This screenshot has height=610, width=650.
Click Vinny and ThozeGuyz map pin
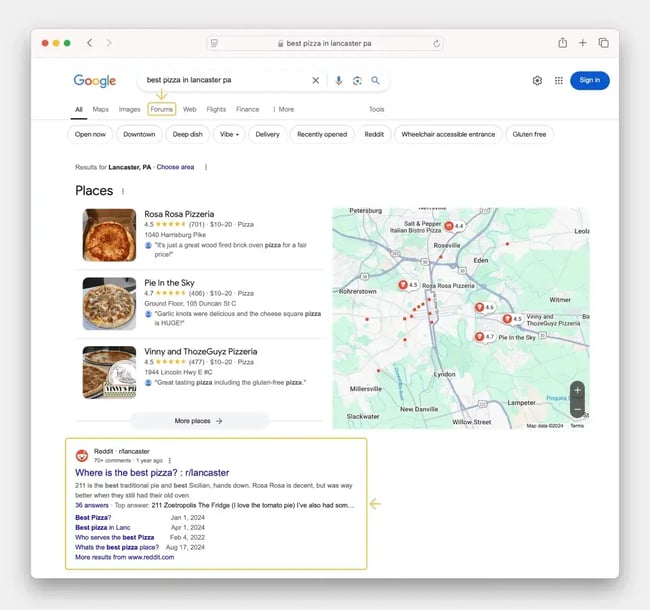pos(507,319)
